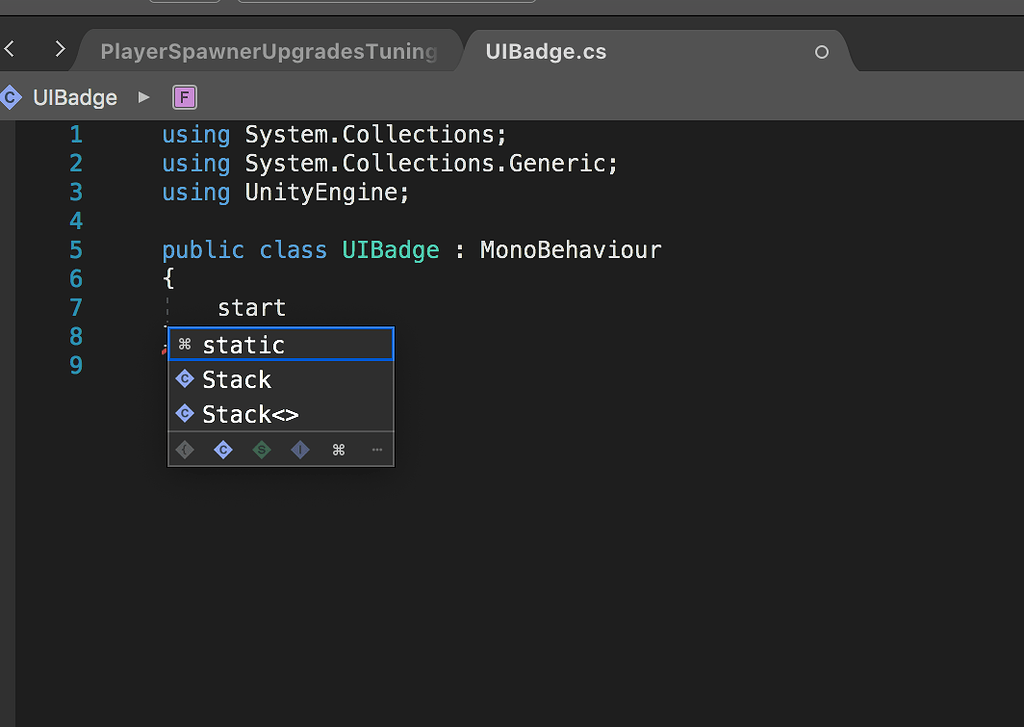Click UIBadge class icon in breadcrumb
Image resolution: width=1024 pixels, height=727 pixels.
[11, 97]
